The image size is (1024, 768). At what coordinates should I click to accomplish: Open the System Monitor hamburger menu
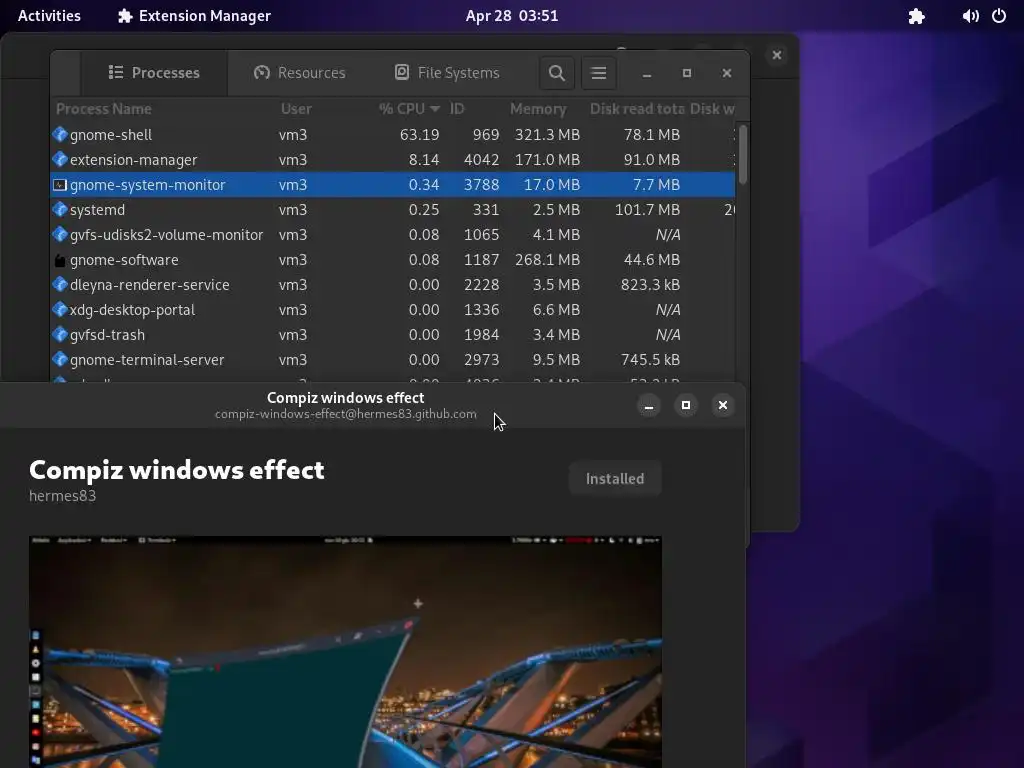[x=598, y=73]
